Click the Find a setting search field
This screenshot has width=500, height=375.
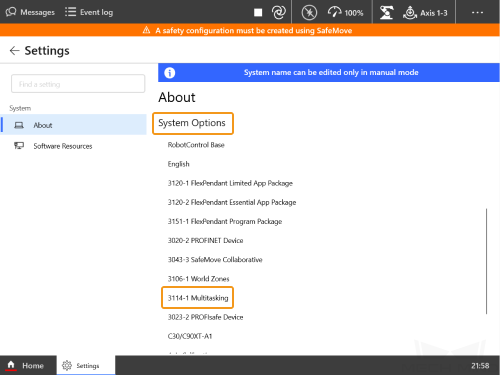pyautogui.click(x=78, y=84)
